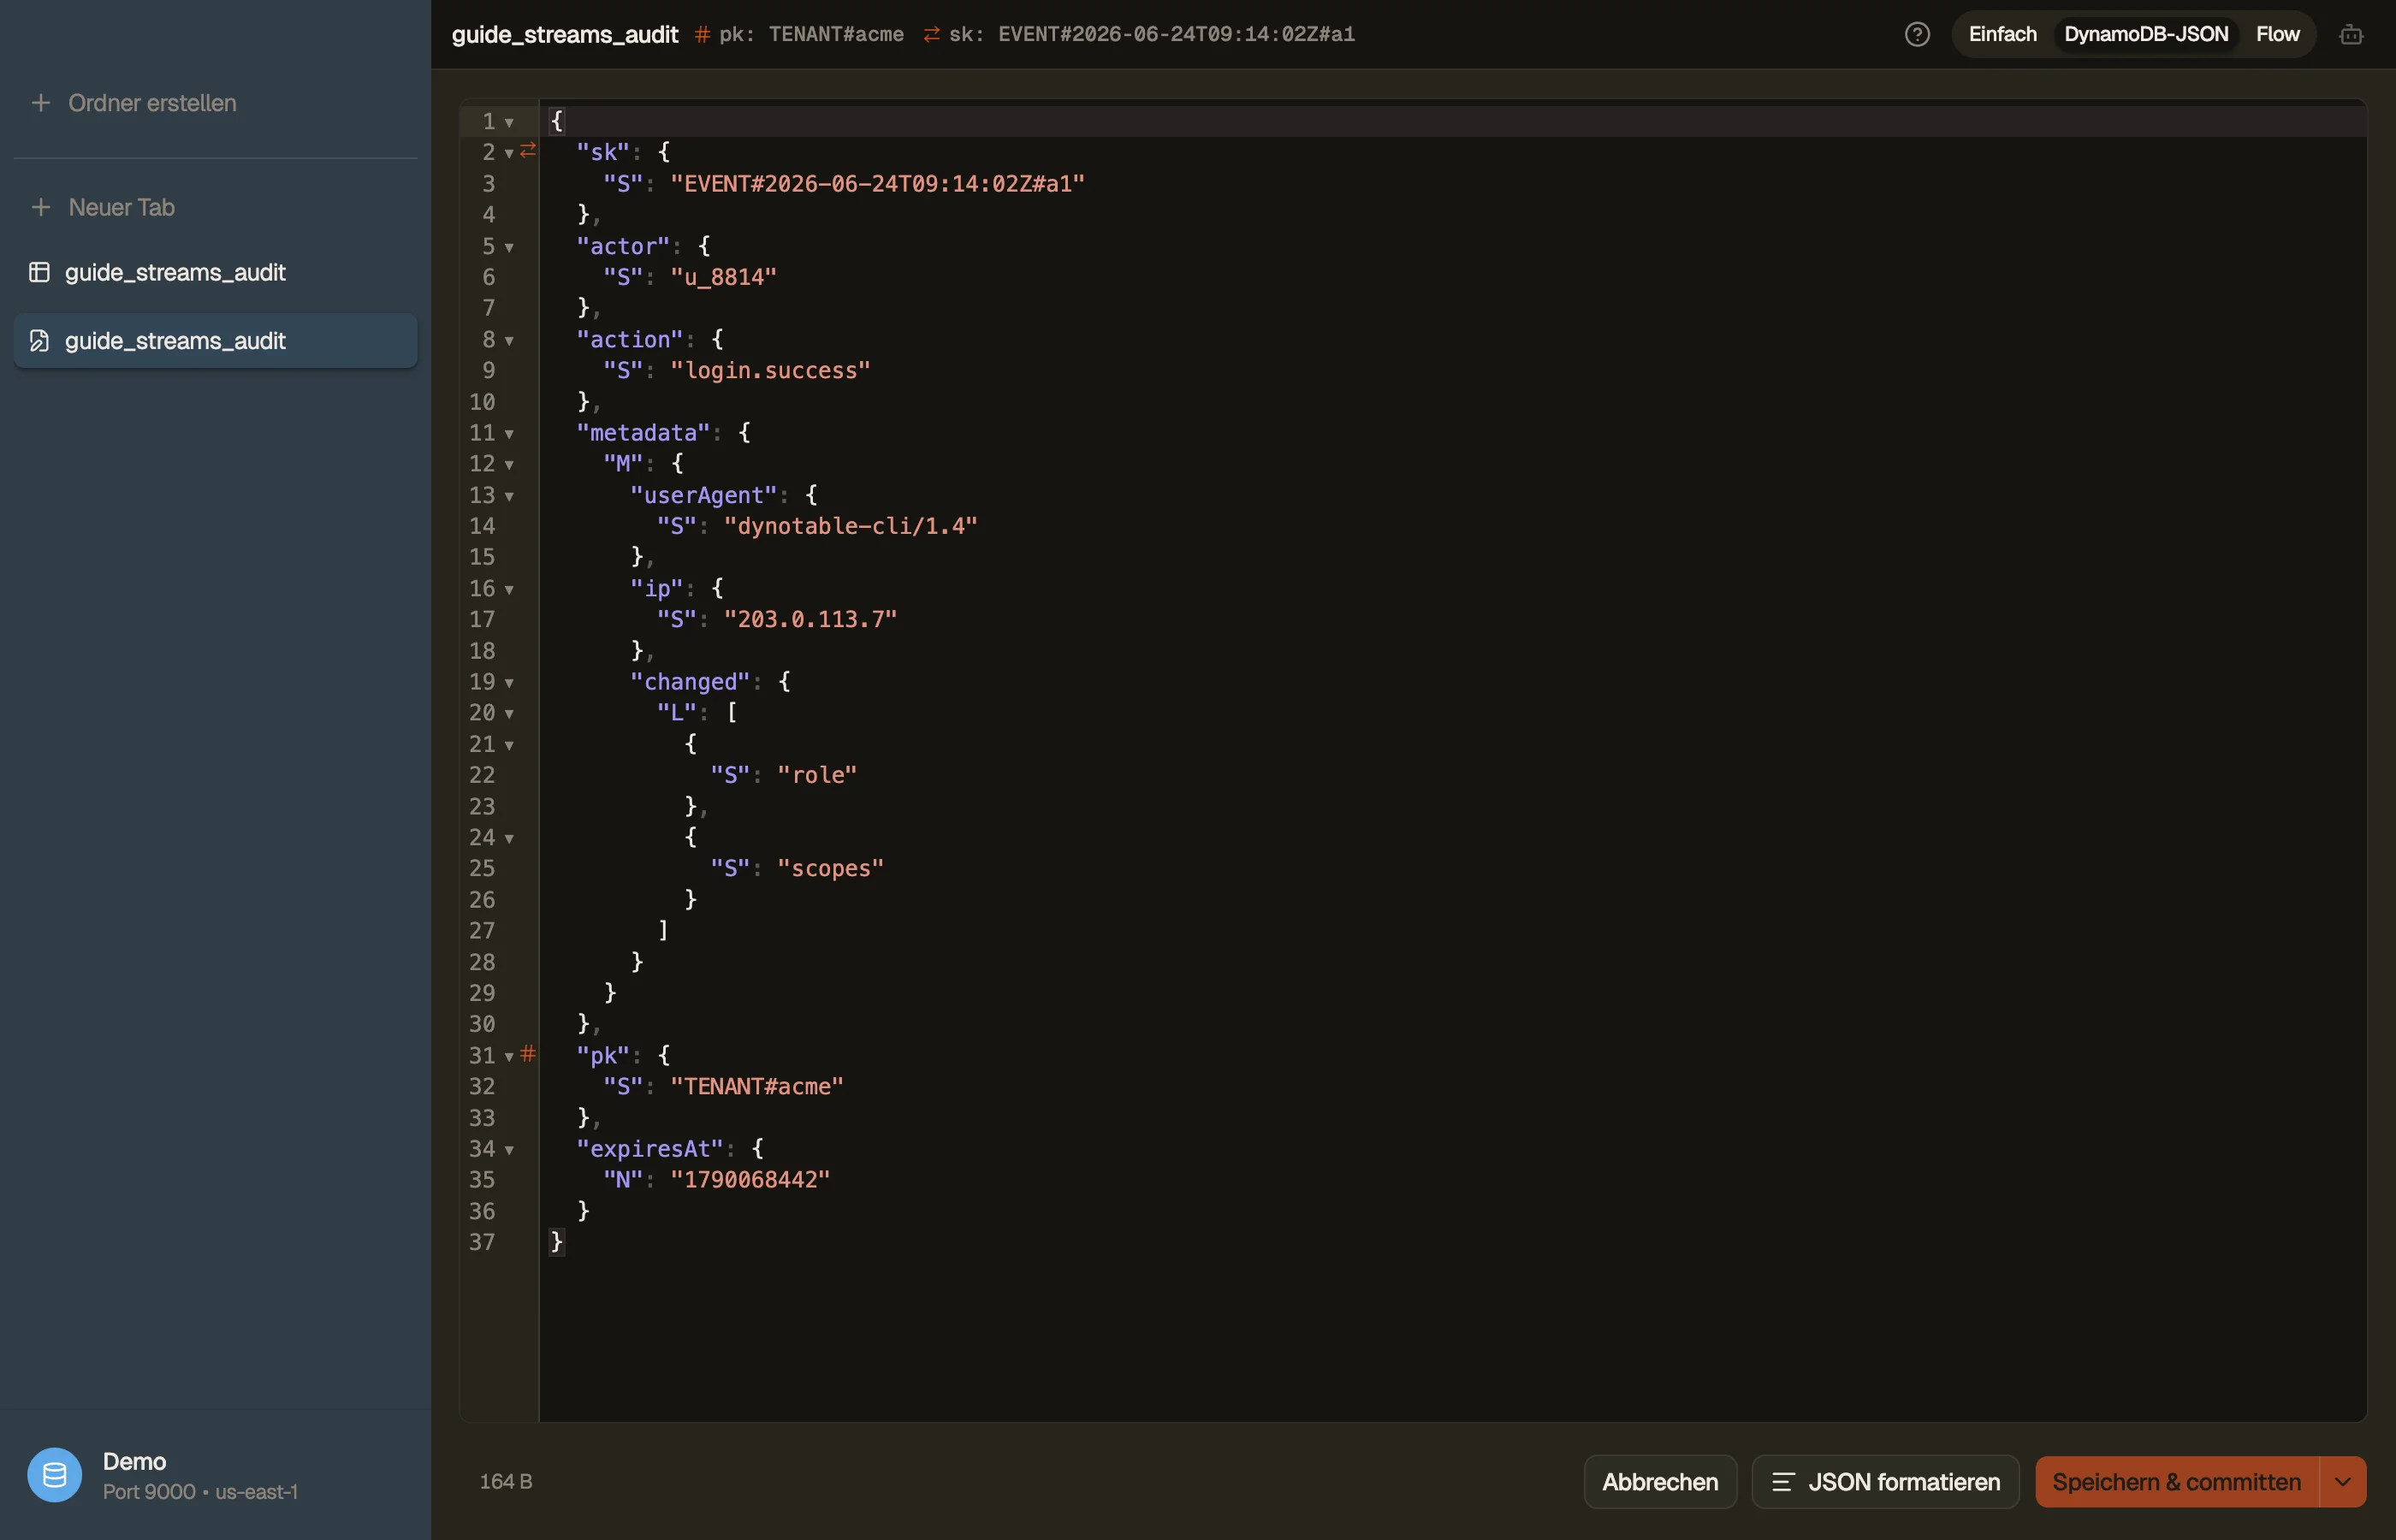Switch view mode to Einfach

2002,34
